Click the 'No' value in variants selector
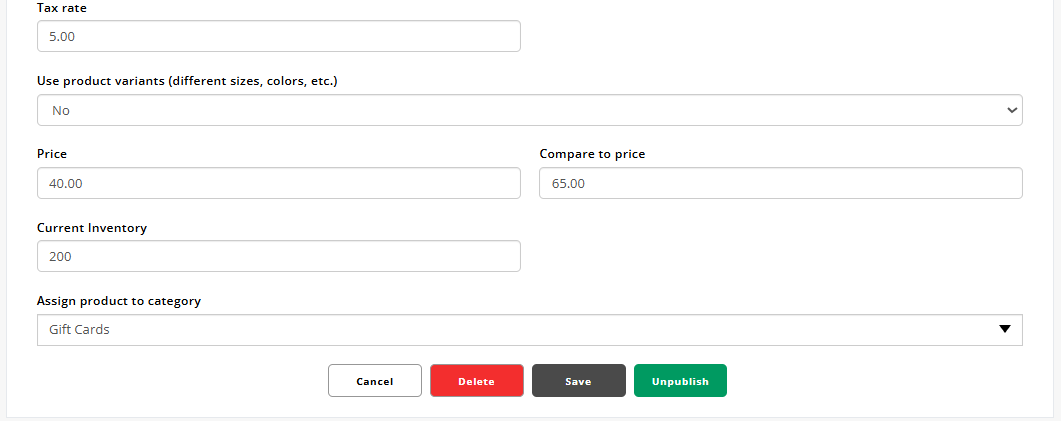The height and width of the screenshot is (421, 1061). click(61, 111)
